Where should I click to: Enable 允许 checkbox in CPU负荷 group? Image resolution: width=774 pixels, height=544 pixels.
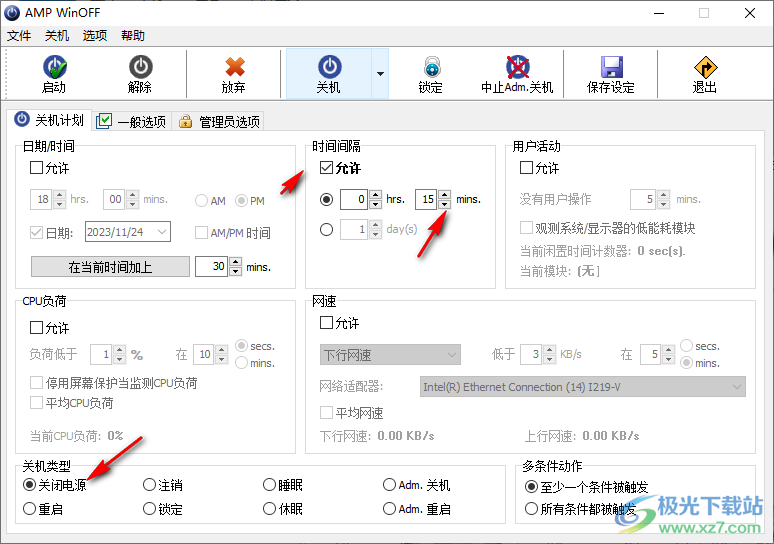point(37,328)
